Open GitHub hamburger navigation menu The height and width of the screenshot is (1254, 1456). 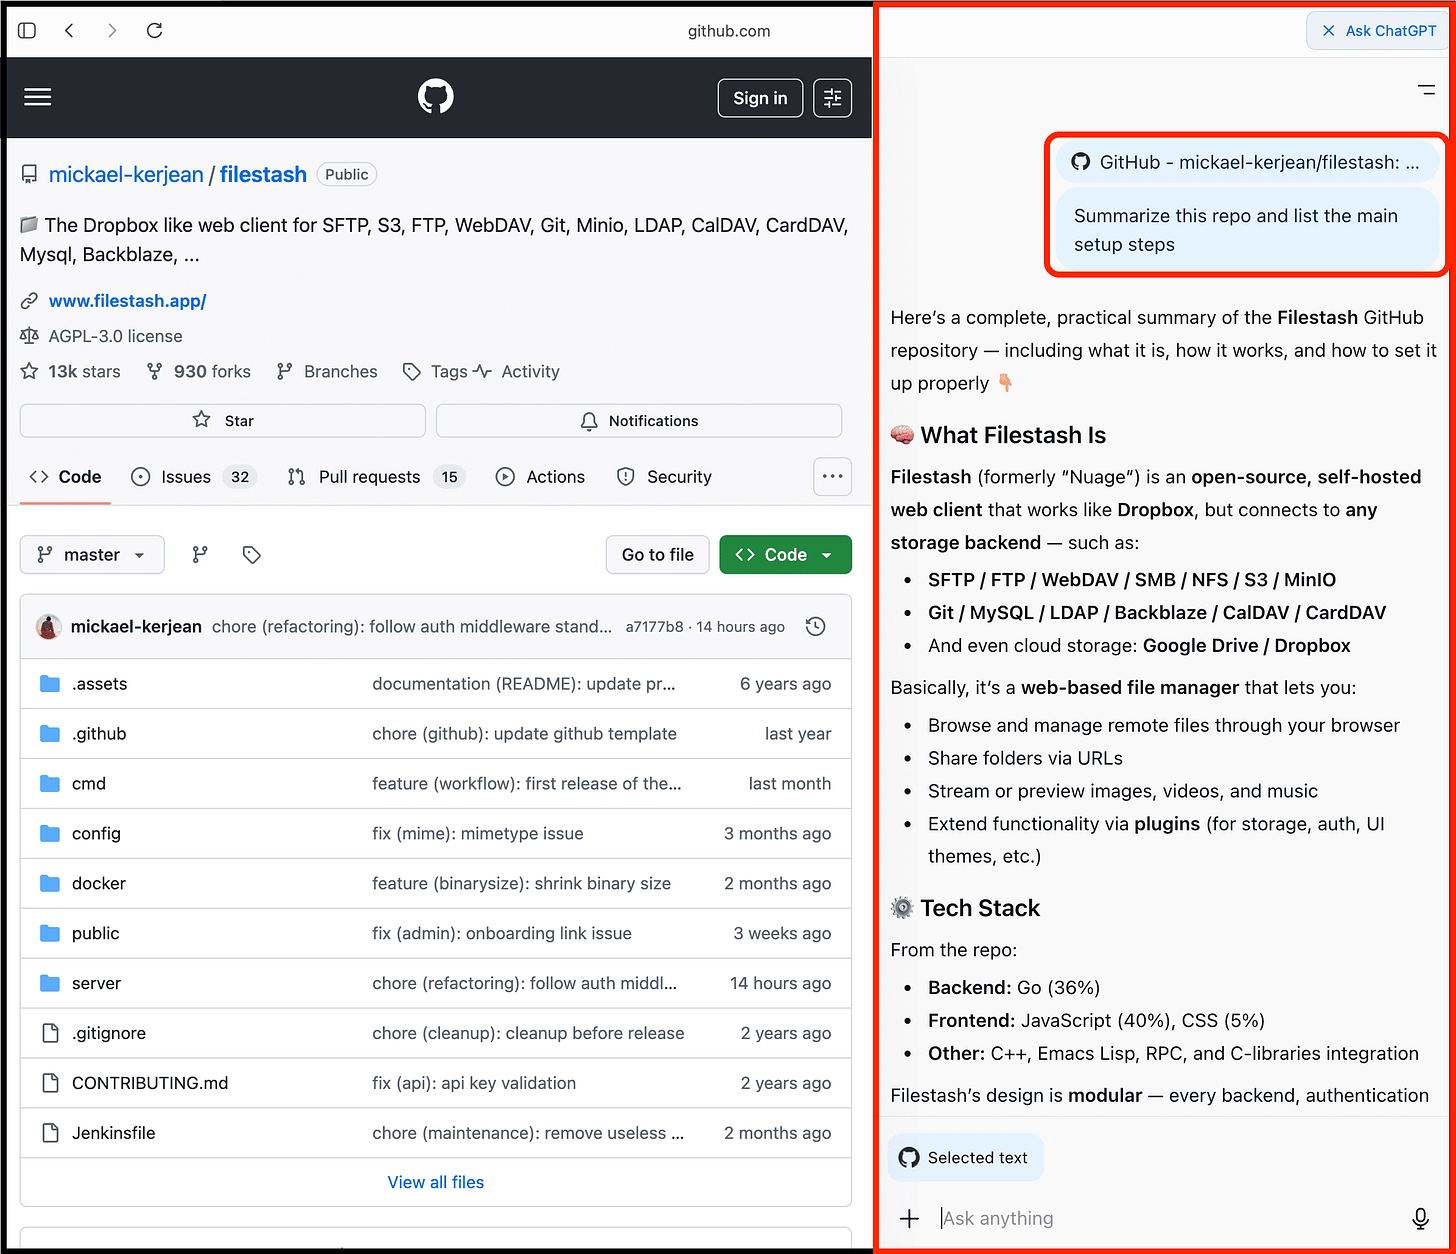pos(38,97)
